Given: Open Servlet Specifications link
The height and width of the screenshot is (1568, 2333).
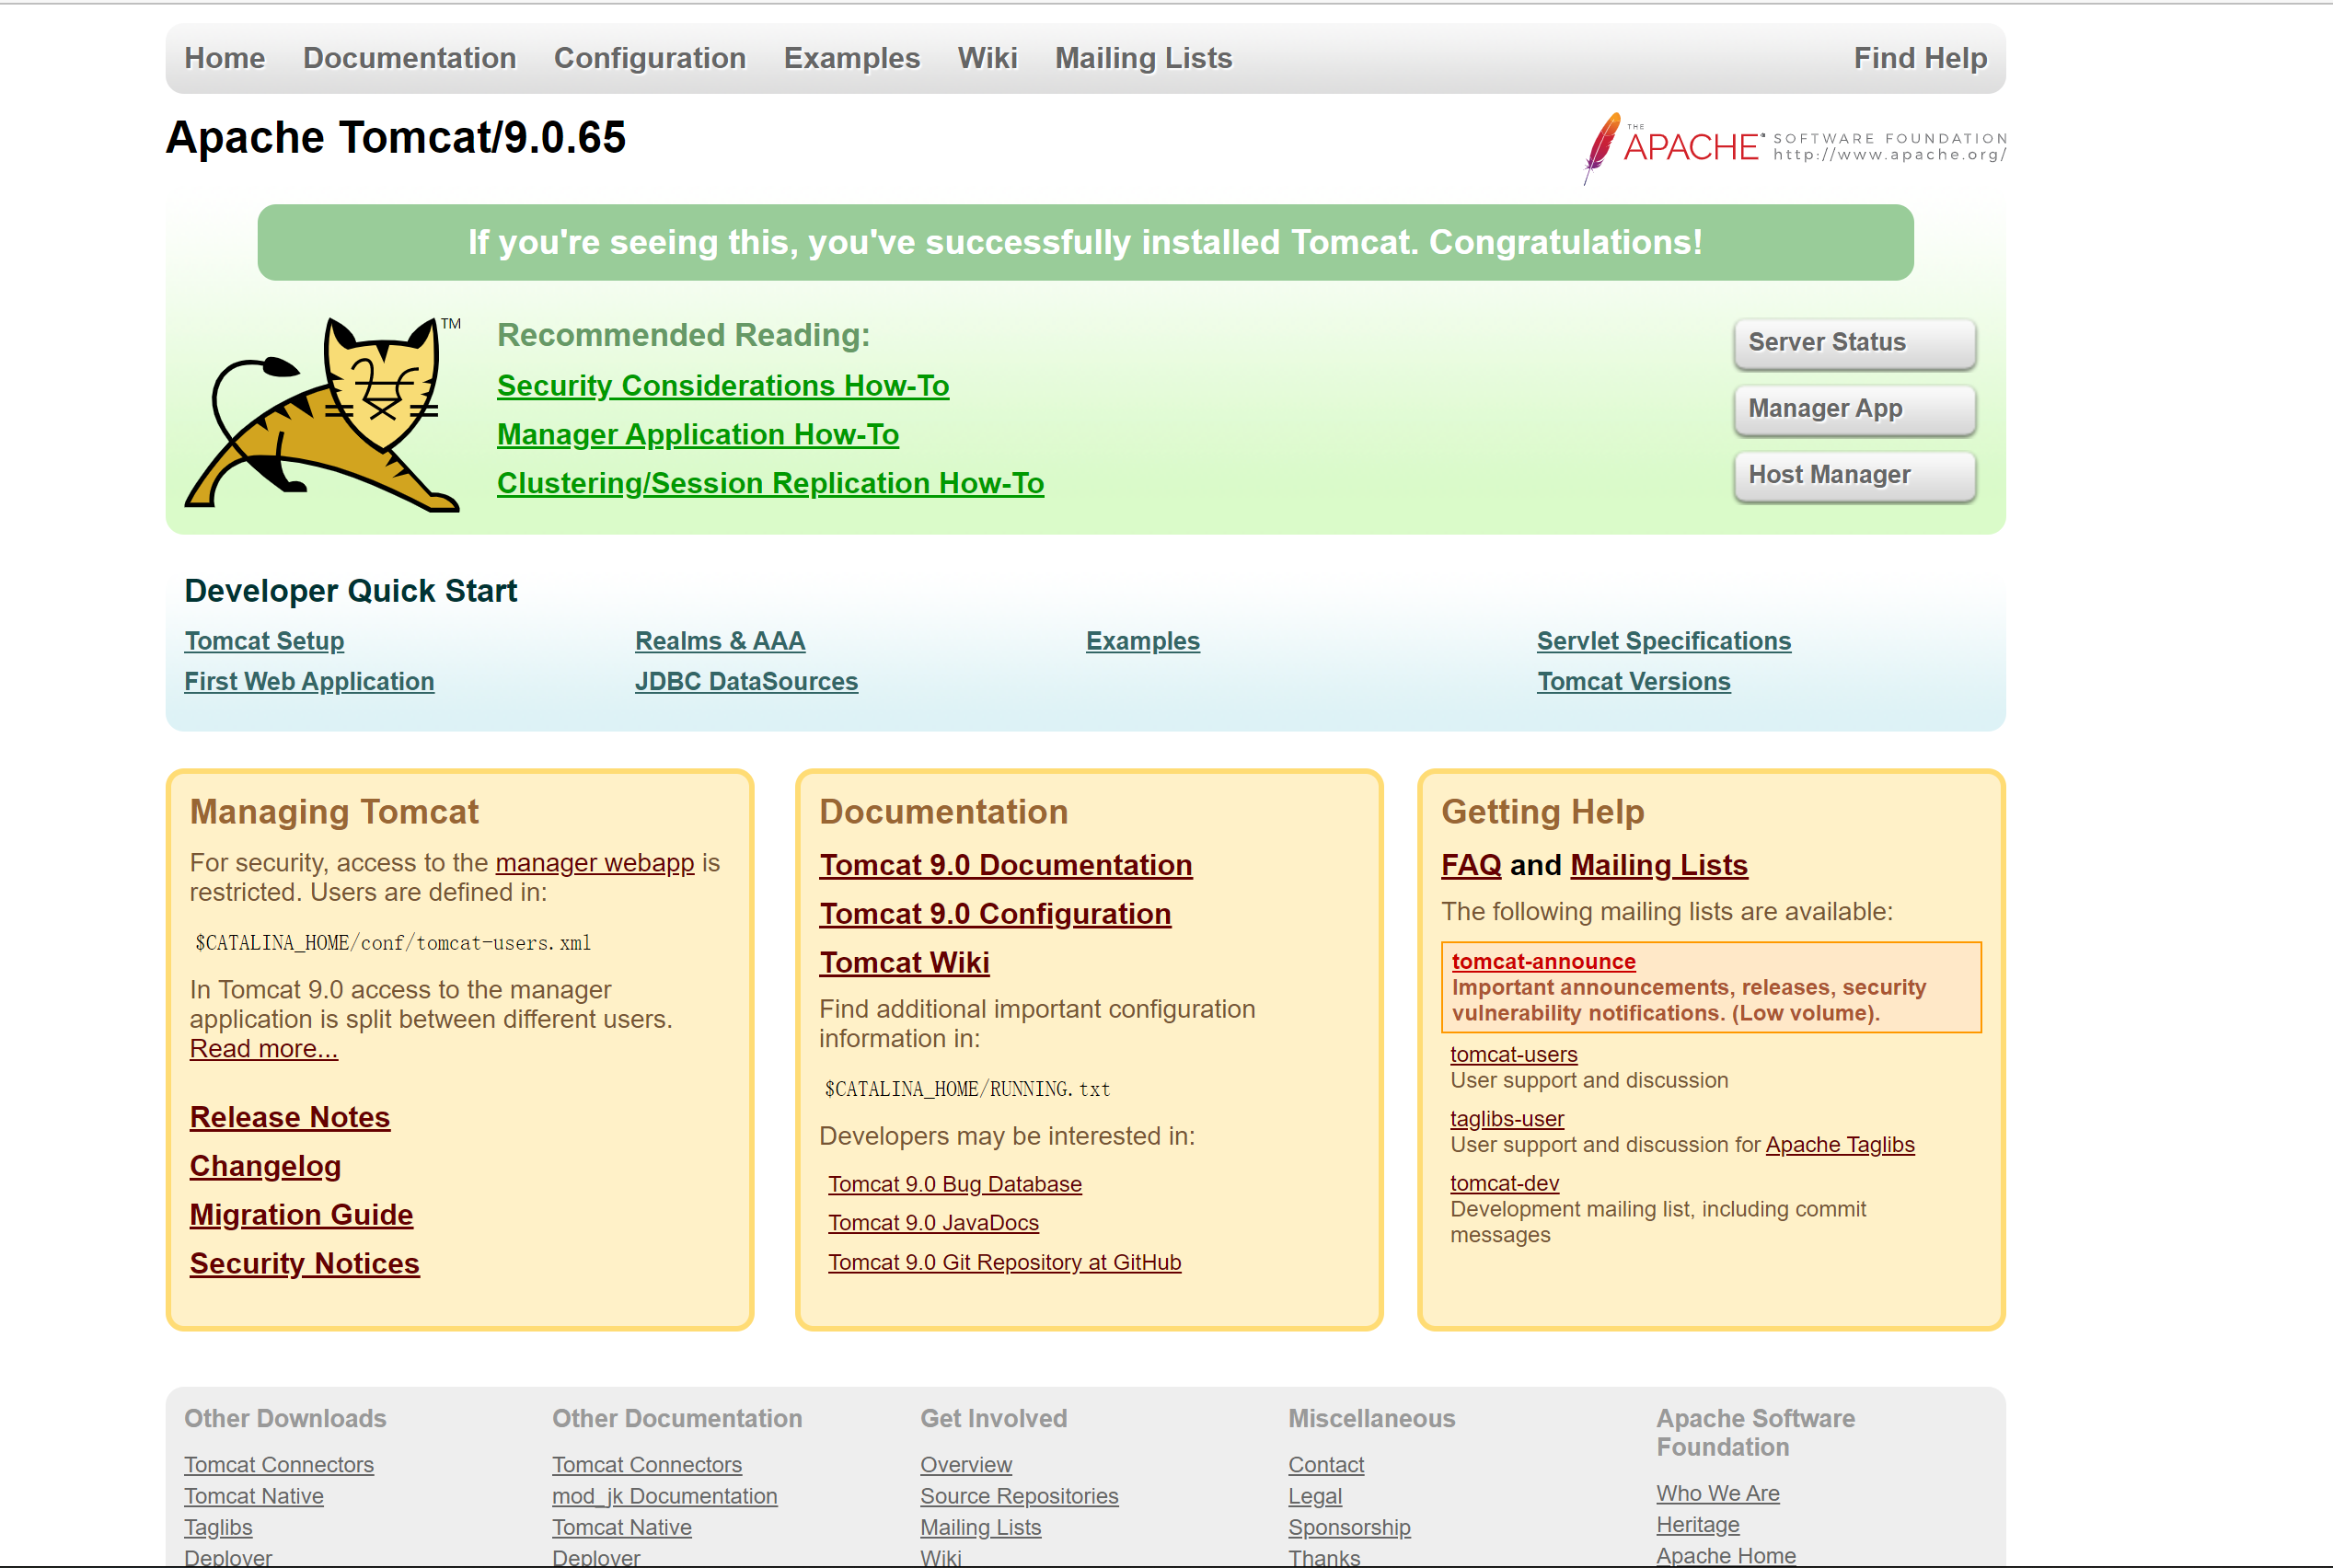Looking at the screenshot, I should coord(1664,641).
